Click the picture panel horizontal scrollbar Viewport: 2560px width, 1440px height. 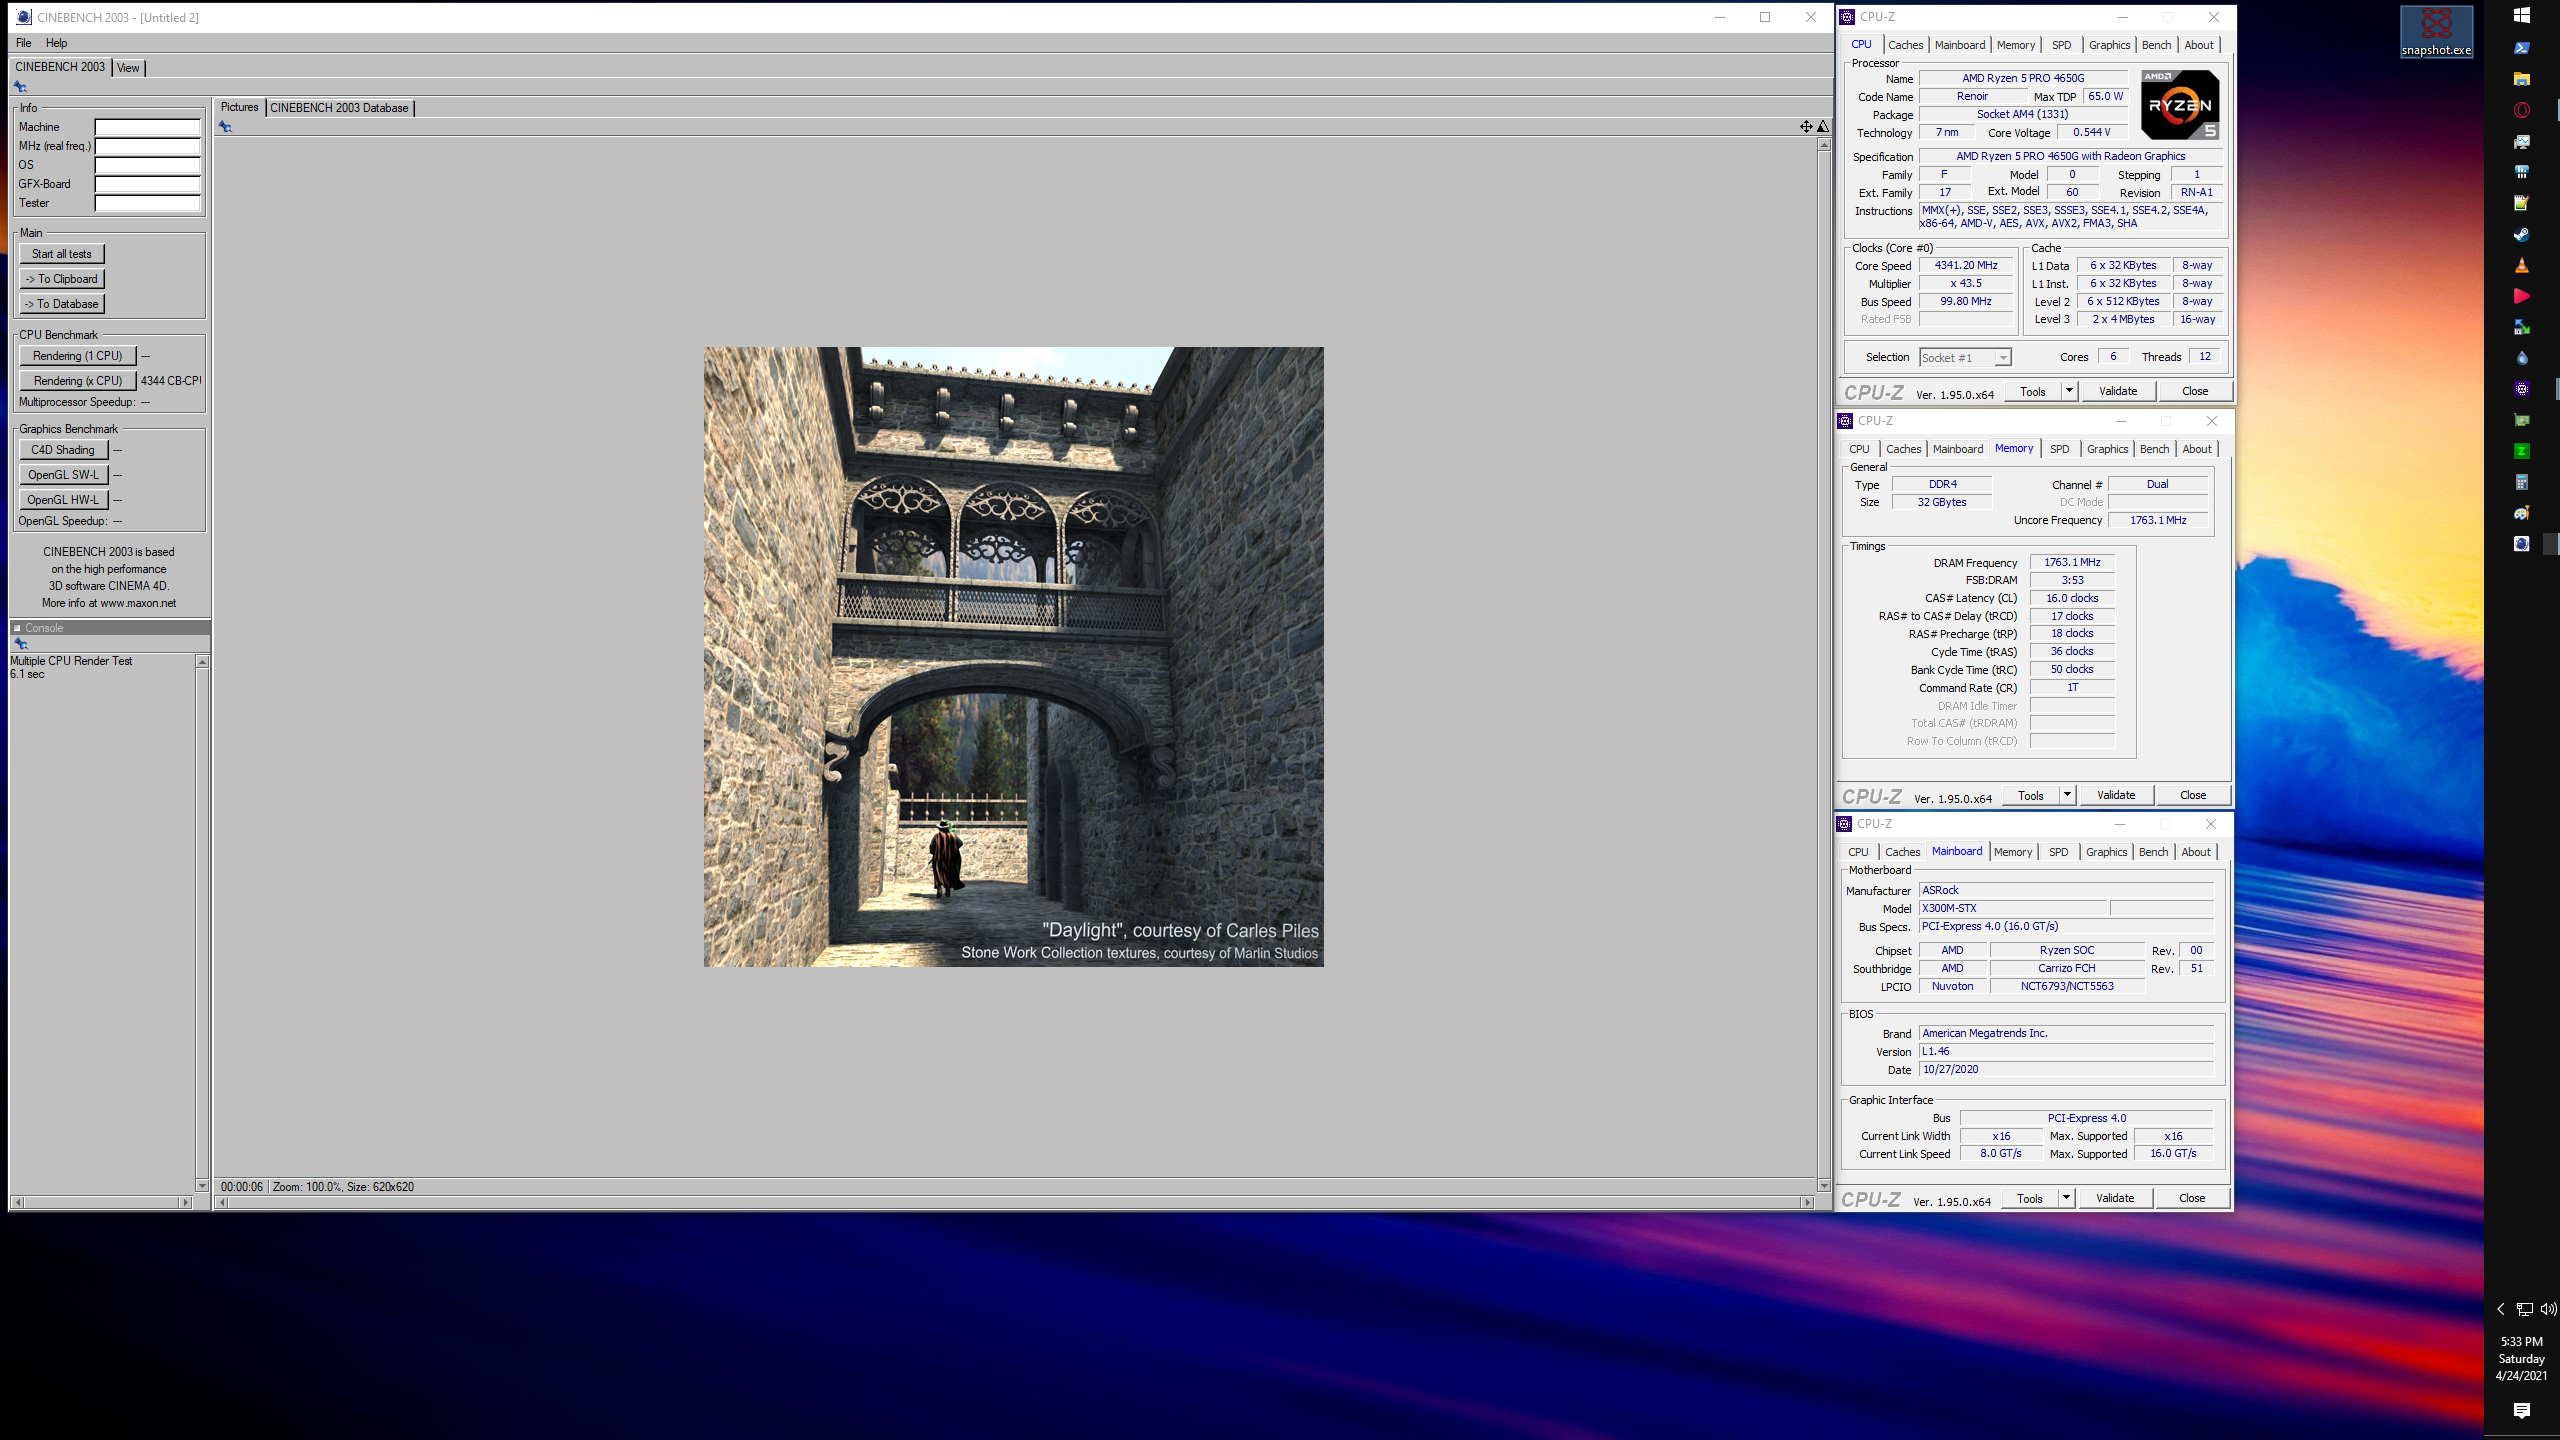pos(1014,1202)
